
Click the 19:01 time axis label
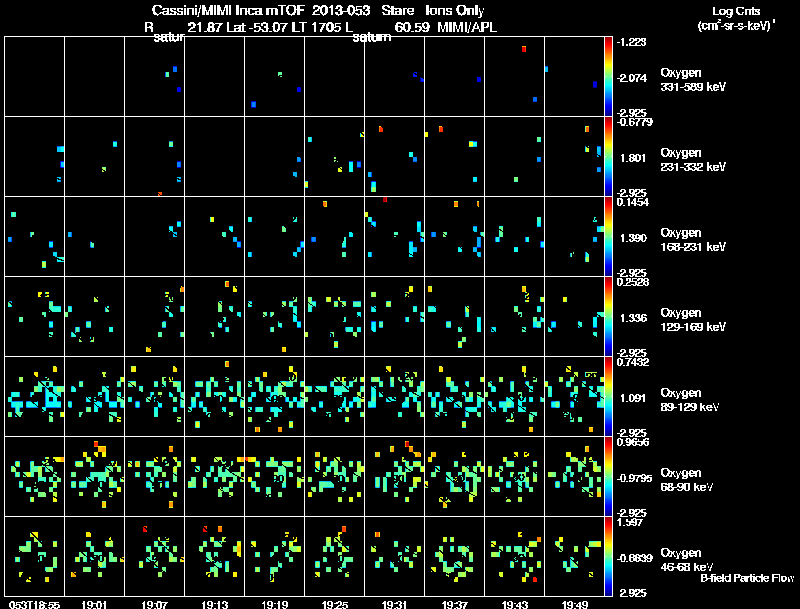coord(94,605)
